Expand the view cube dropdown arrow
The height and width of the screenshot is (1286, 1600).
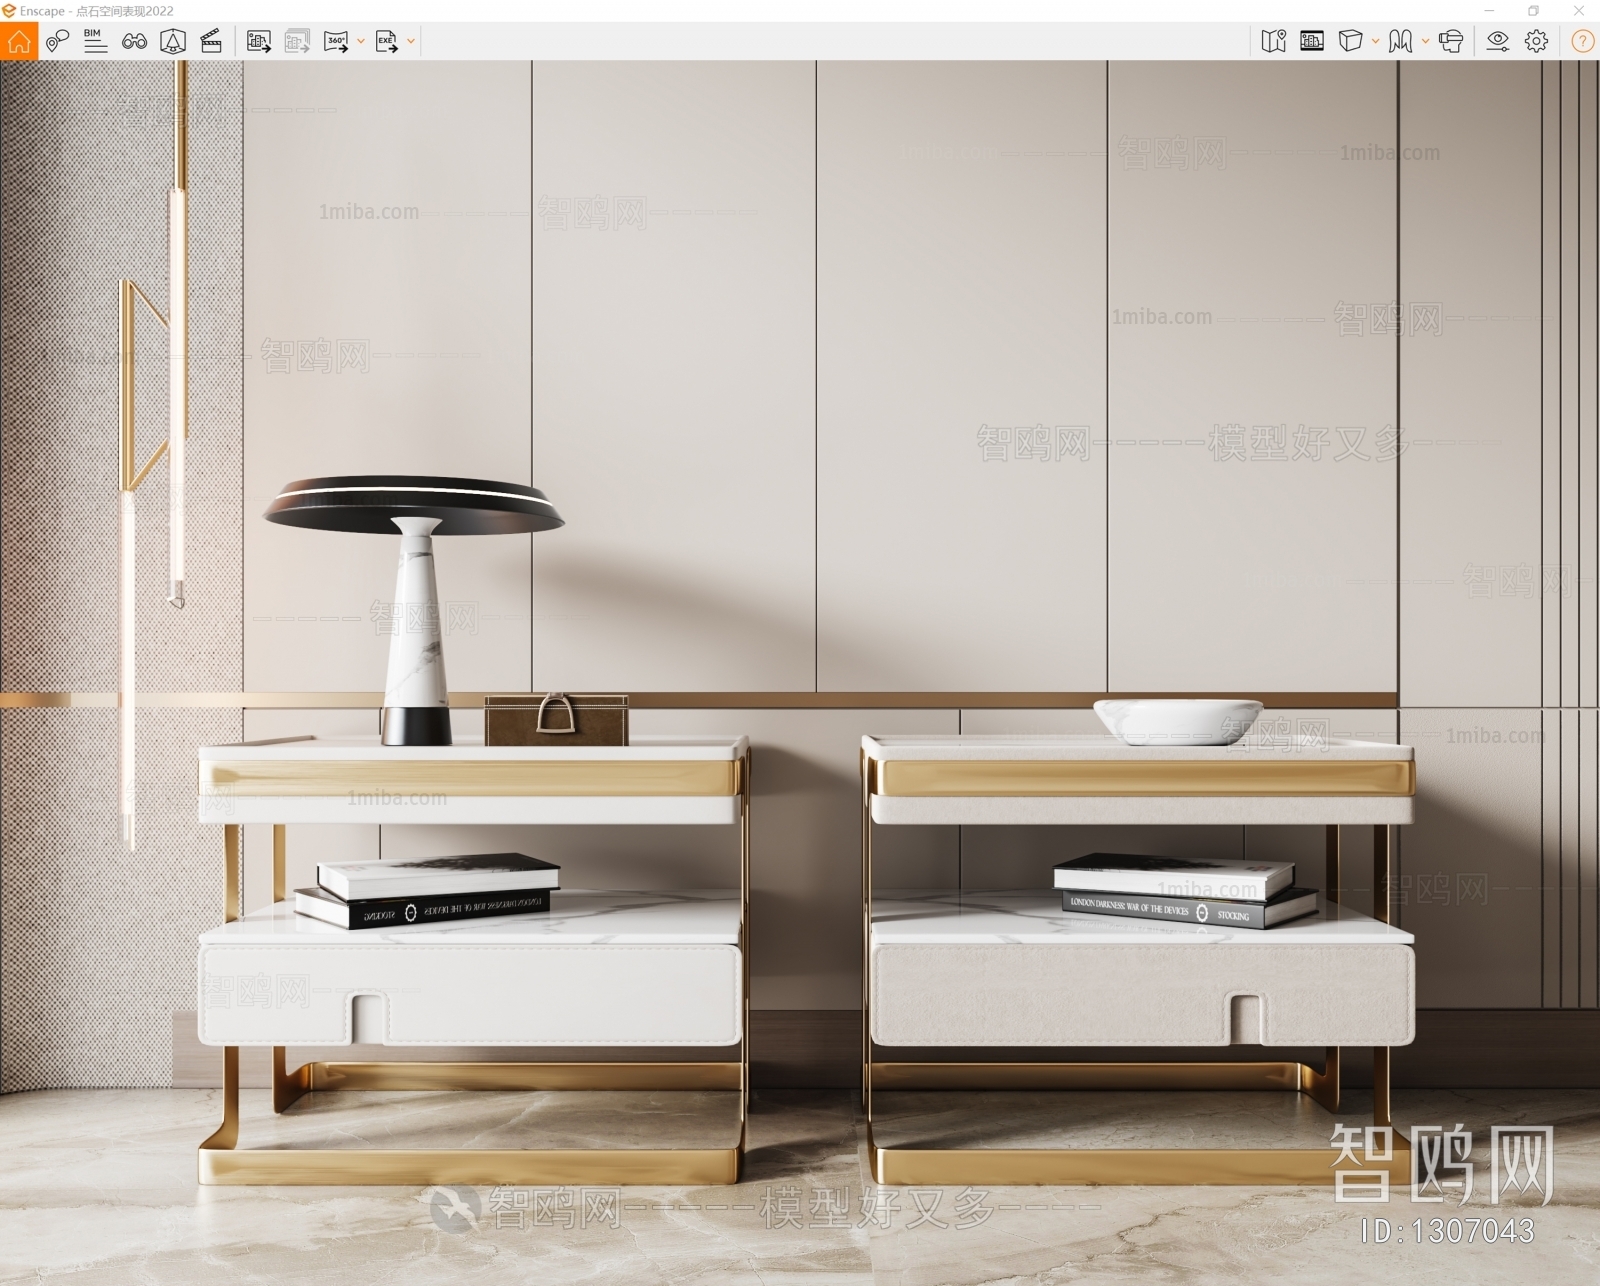1376,41
